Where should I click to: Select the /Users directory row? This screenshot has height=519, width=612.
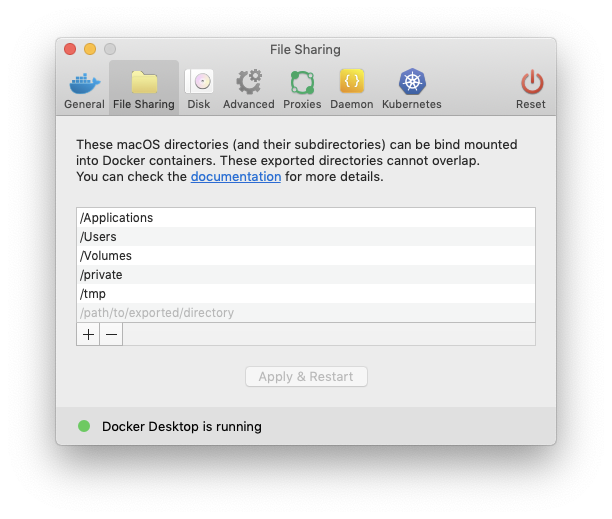pos(306,236)
